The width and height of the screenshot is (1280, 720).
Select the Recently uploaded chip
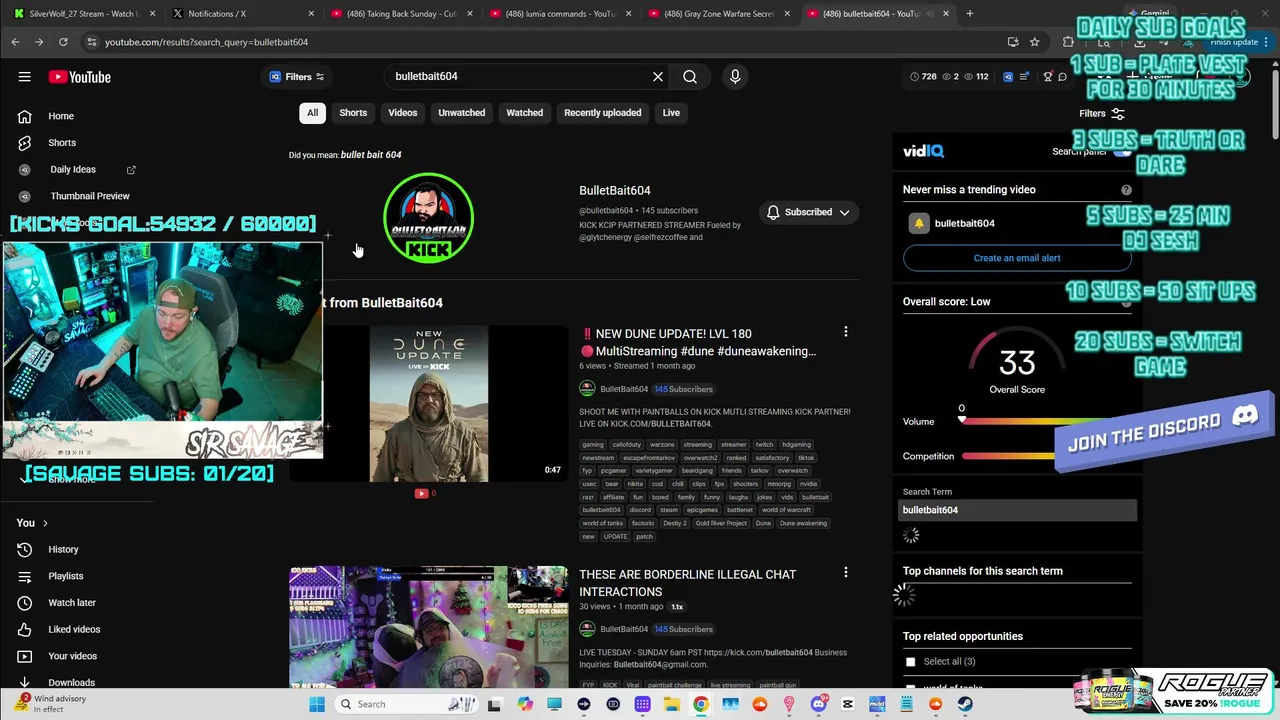pyautogui.click(x=603, y=113)
